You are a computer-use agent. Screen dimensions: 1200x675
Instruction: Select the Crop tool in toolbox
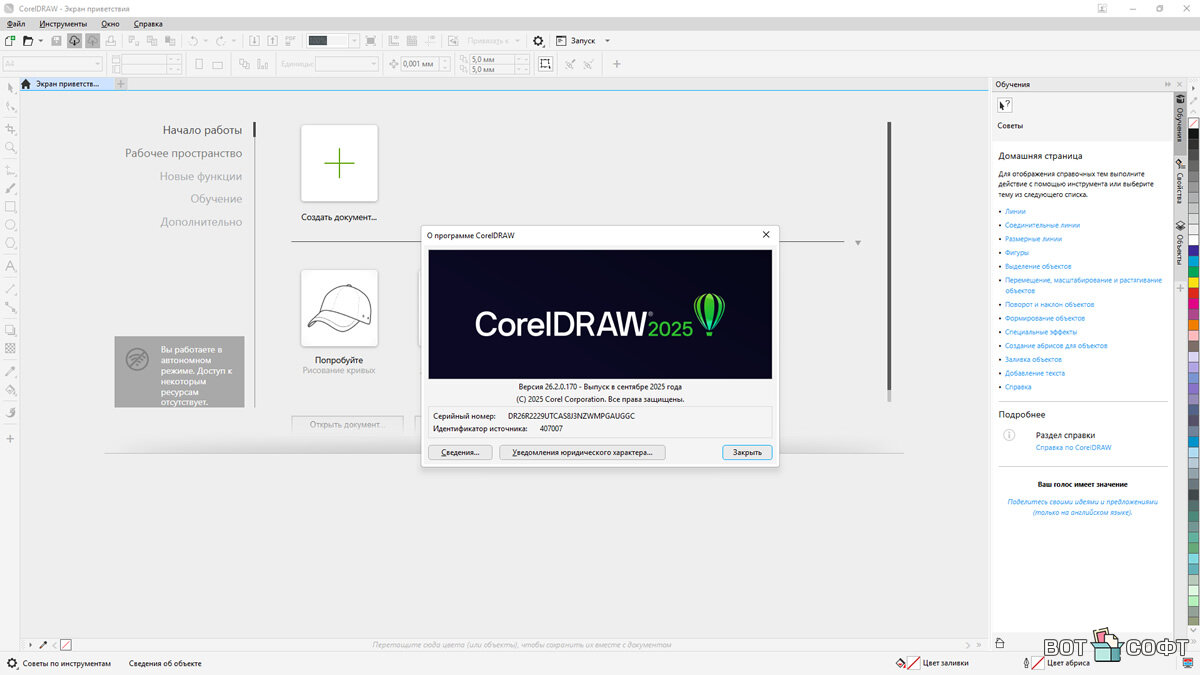pyautogui.click(x=11, y=129)
